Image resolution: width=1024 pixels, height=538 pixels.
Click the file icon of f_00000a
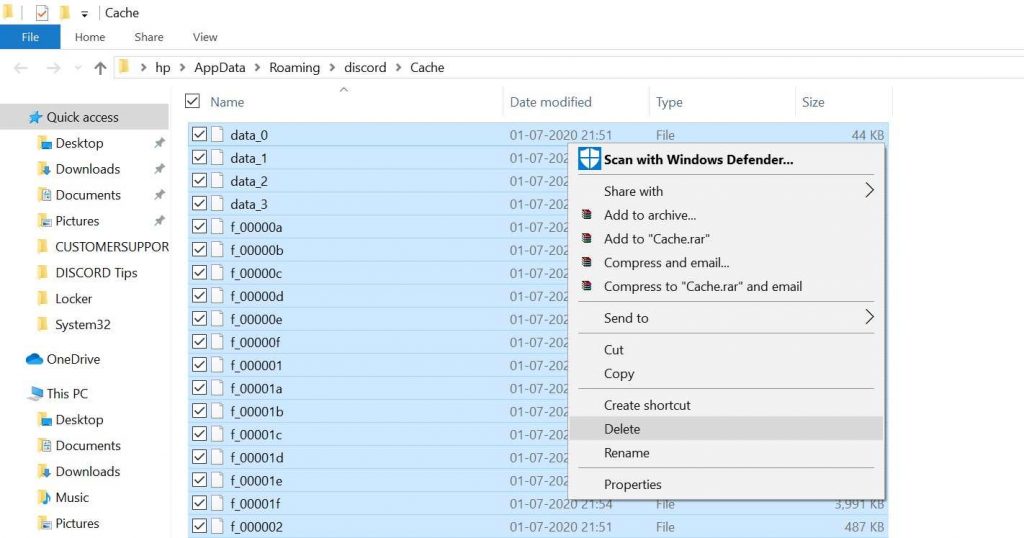pyautogui.click(x=217, y=227)
